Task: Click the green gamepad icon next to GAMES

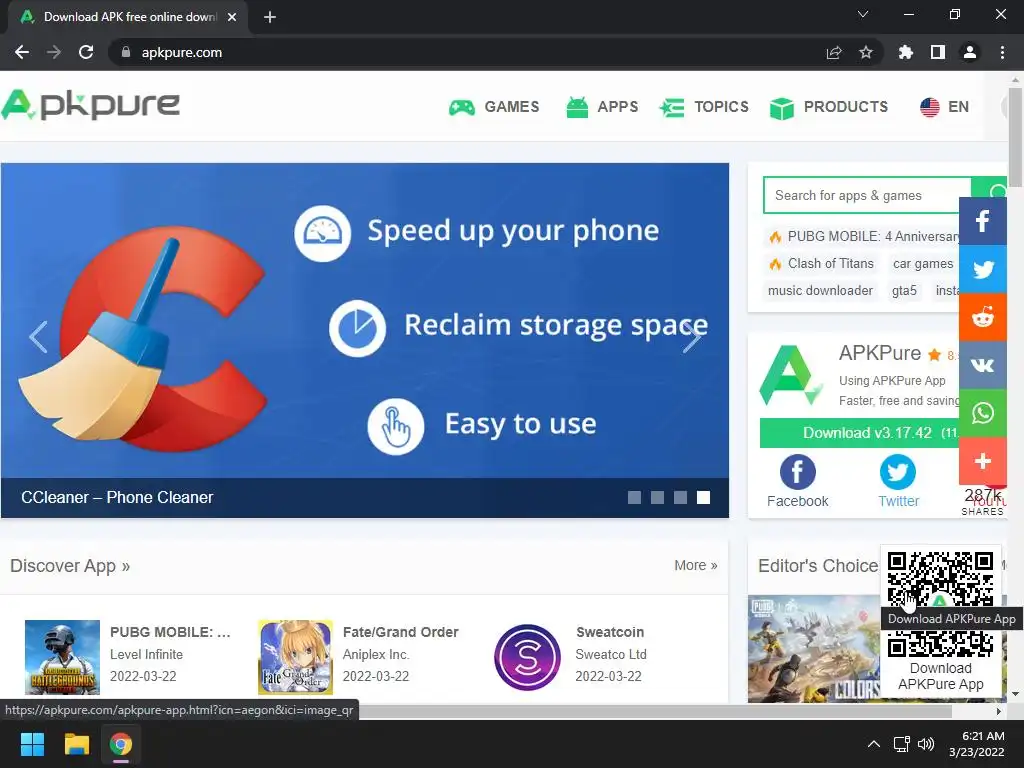Action: pyautogui.click(x=462, y=107)
